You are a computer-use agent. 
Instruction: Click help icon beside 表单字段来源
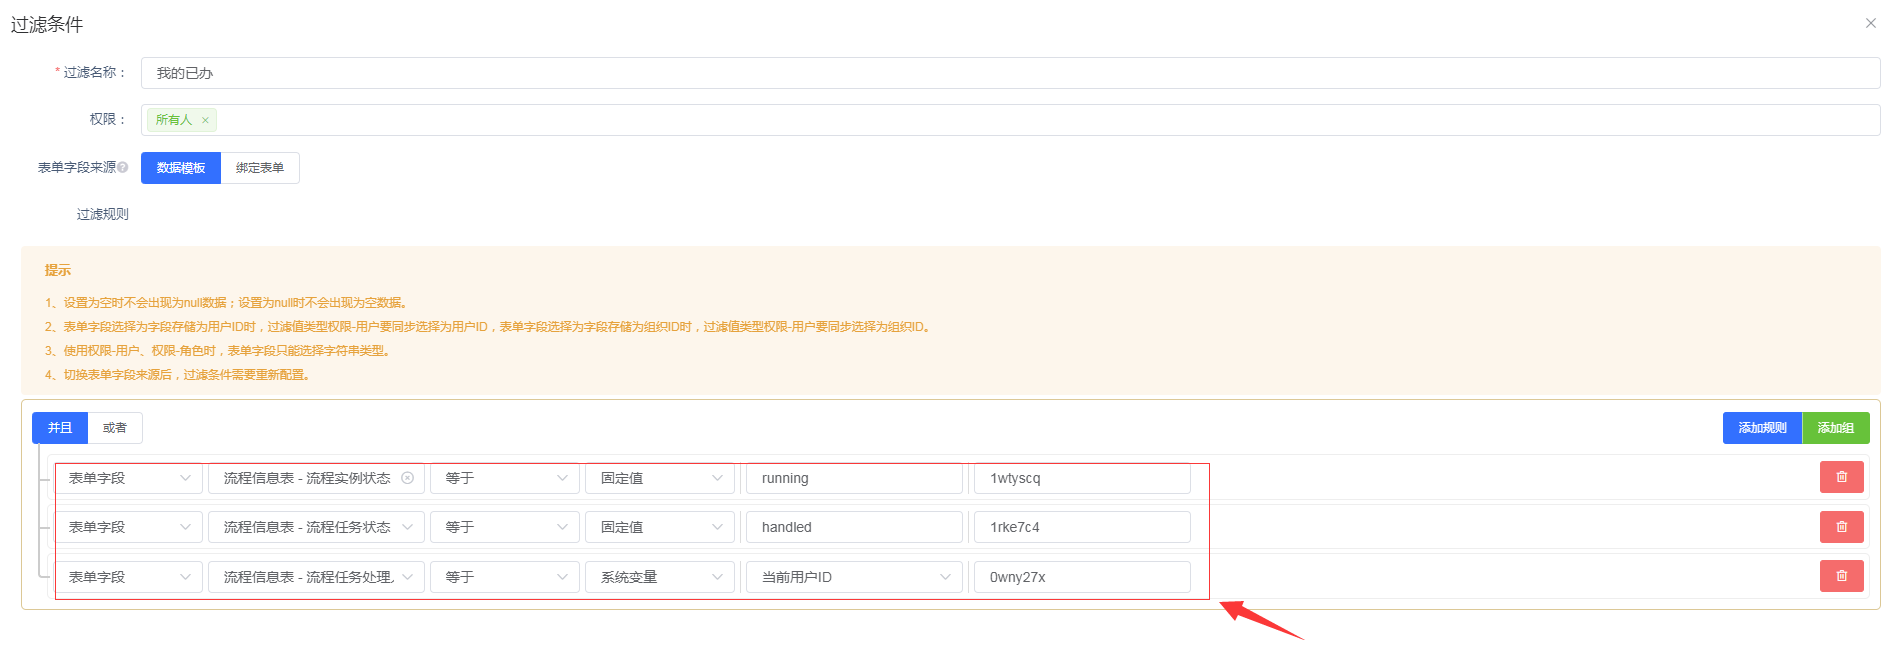pyautogui.click(x=123, y=168)
